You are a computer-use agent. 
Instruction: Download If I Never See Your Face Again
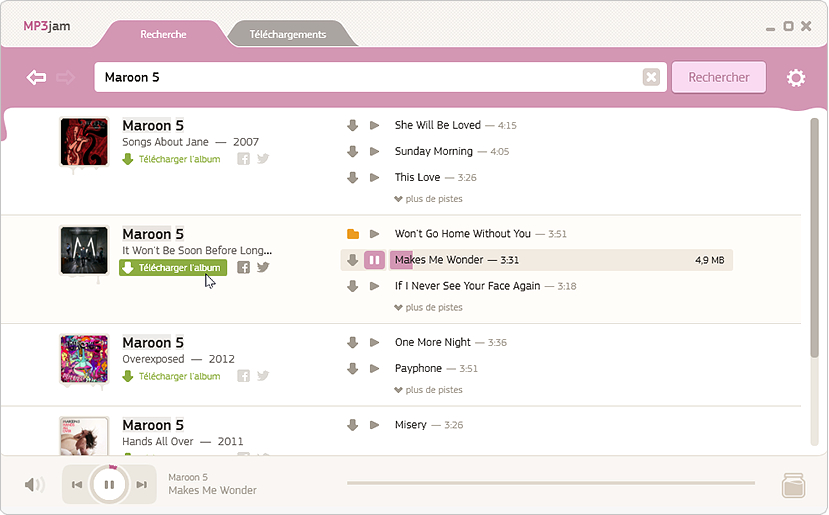coord(353,286)
